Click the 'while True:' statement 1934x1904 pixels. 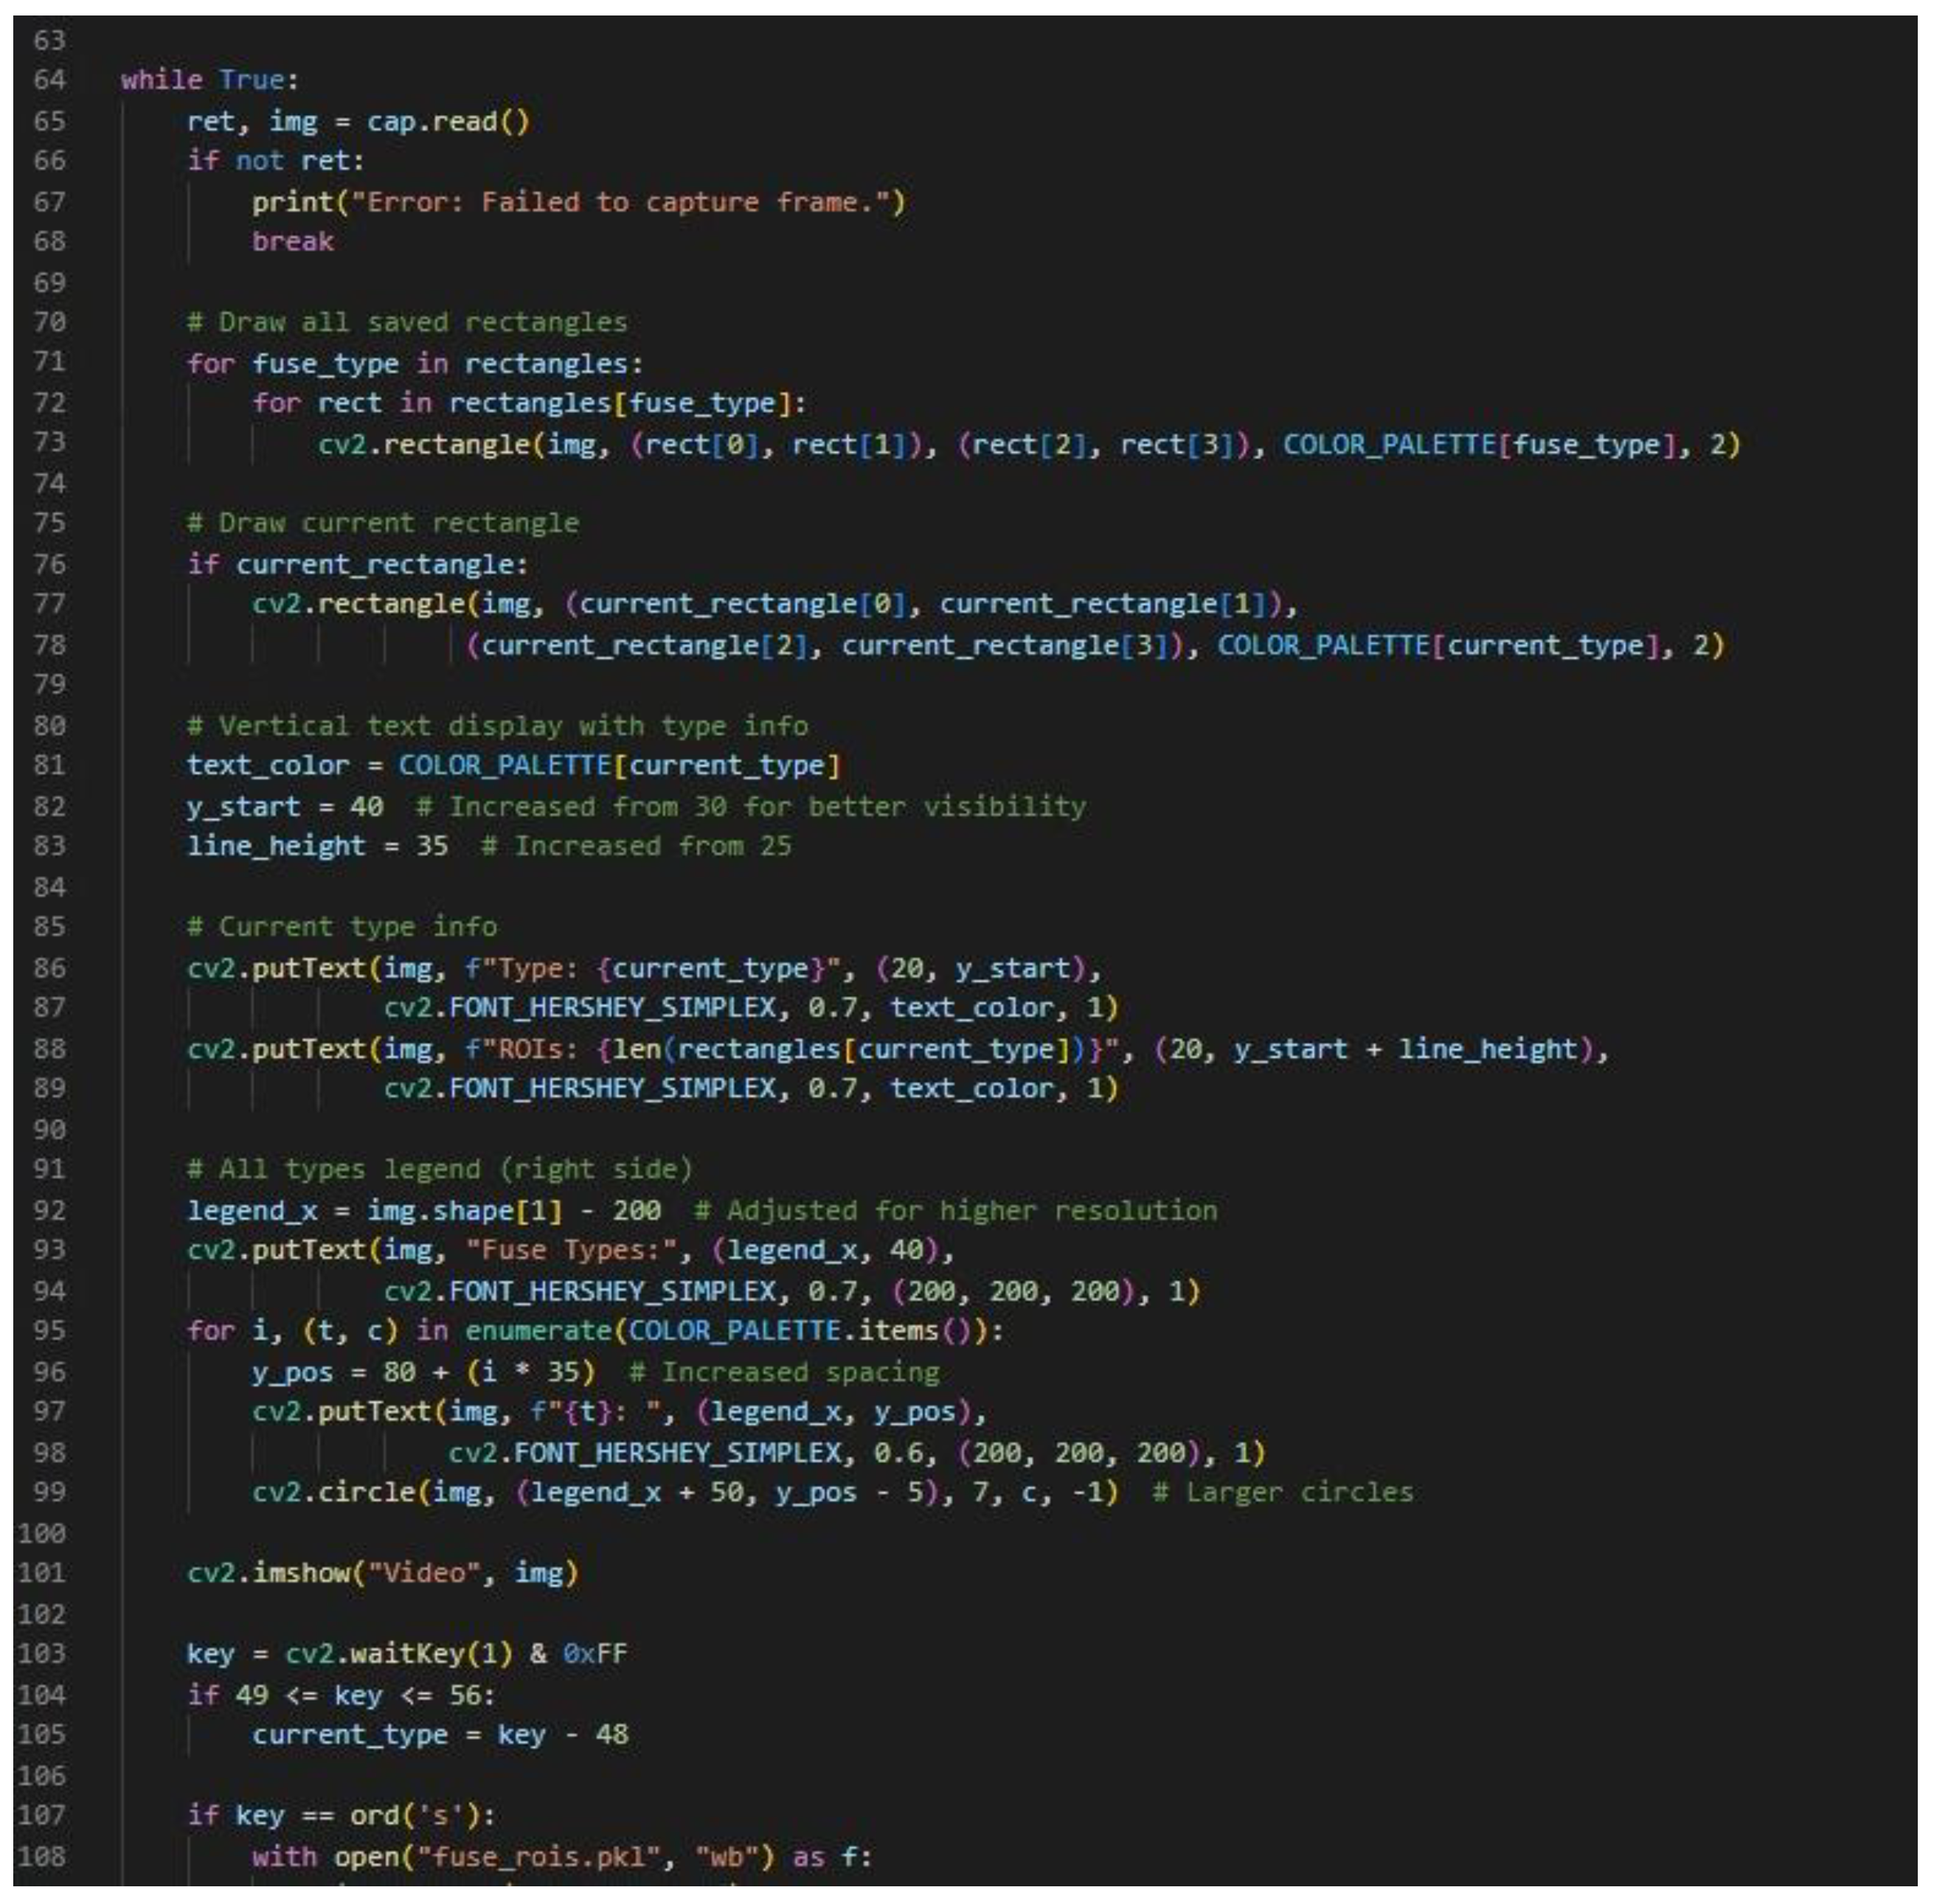(210, 80)
